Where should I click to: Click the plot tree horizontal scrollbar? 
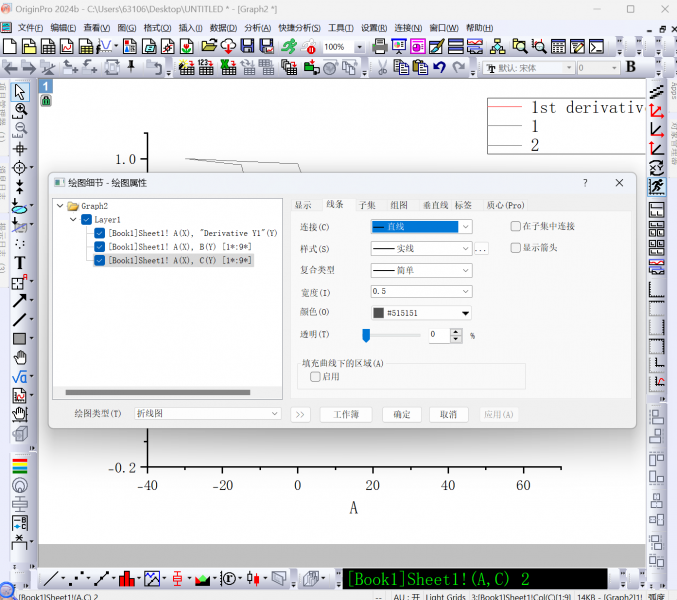[158, 392]
